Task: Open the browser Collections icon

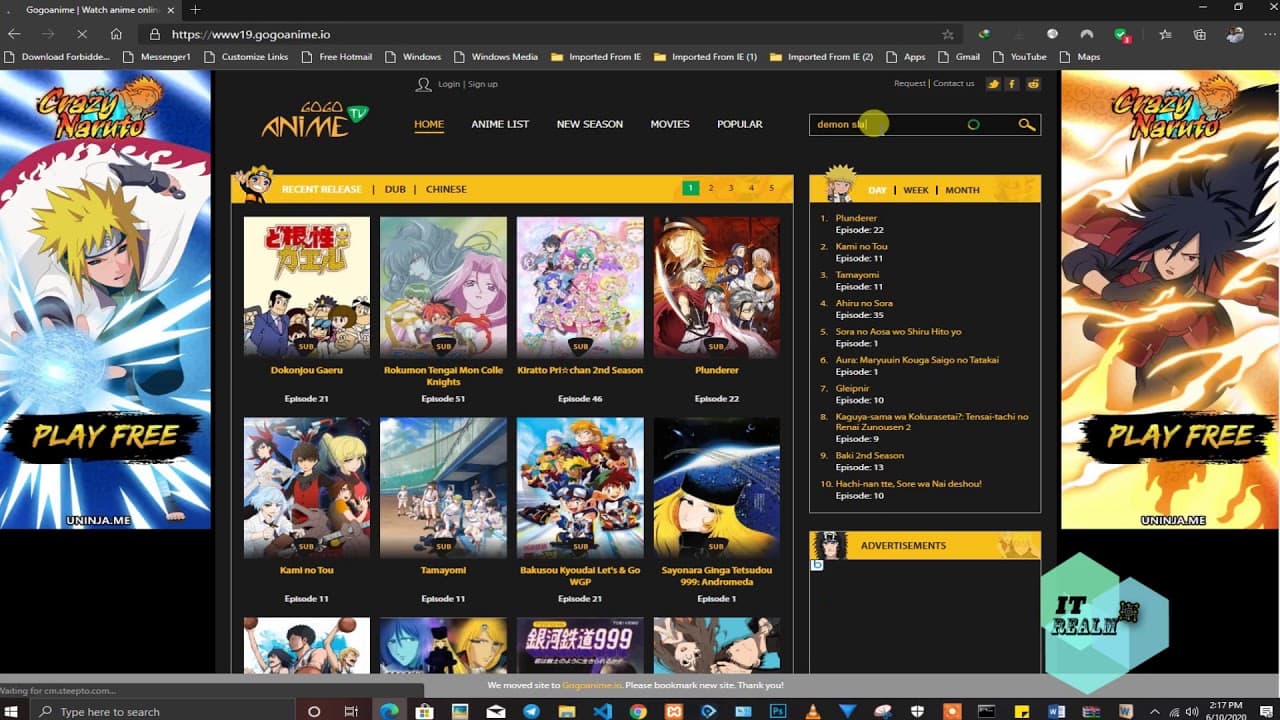Action: [1198, 34]
